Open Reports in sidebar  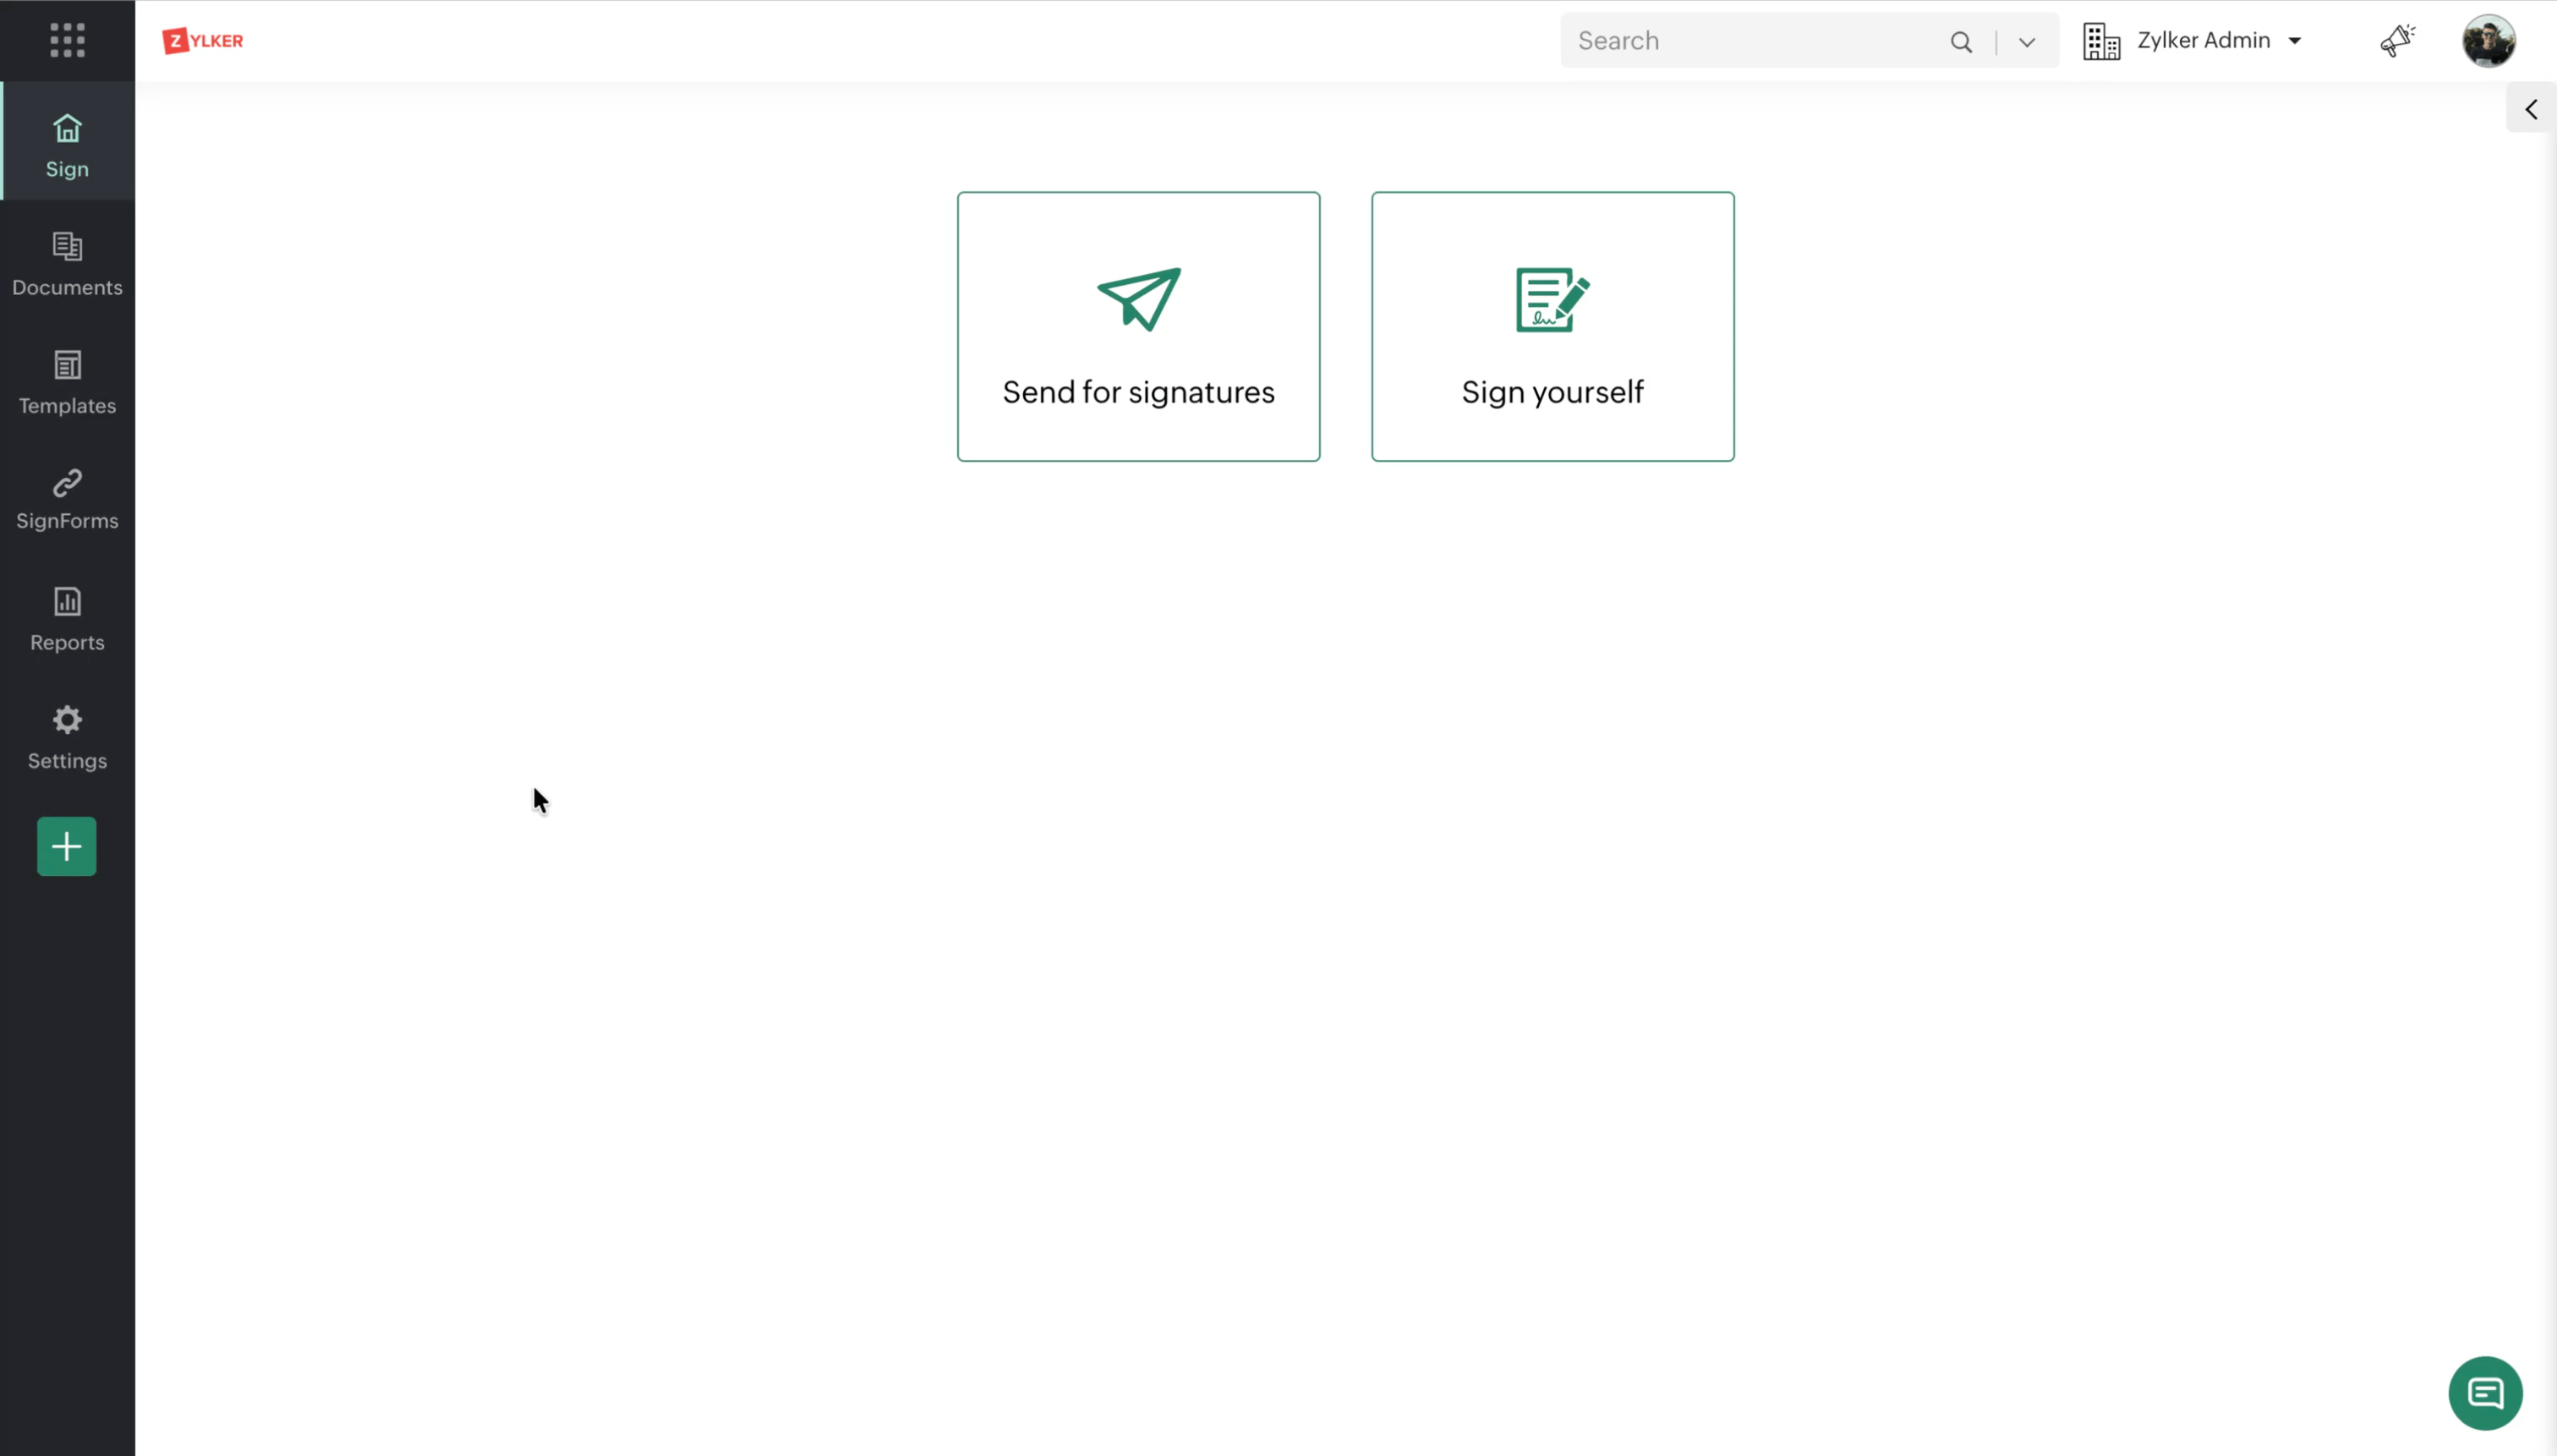pos(67,620)
